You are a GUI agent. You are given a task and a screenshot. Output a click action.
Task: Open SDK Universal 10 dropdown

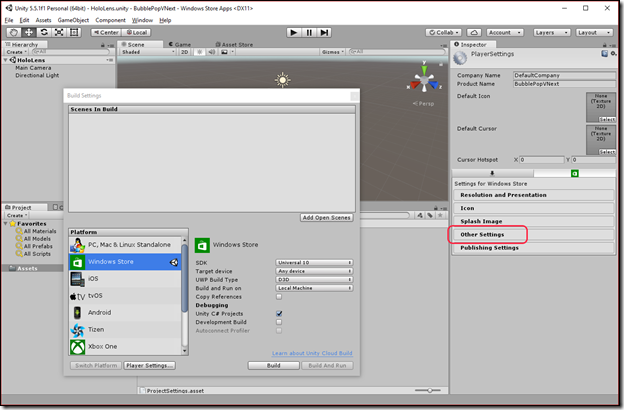pos(314,263)
